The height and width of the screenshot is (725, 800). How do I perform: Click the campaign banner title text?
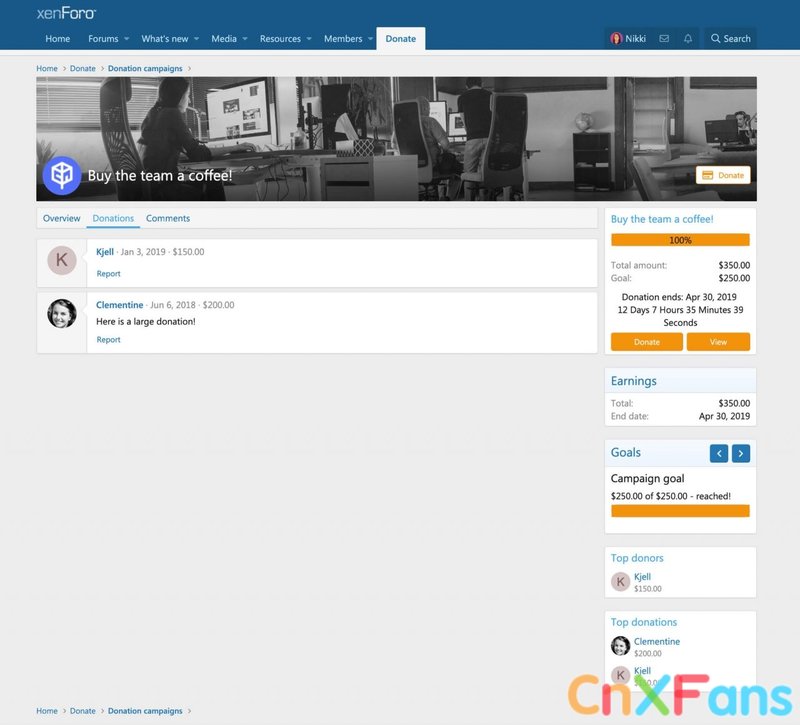(x=160, y=176)
